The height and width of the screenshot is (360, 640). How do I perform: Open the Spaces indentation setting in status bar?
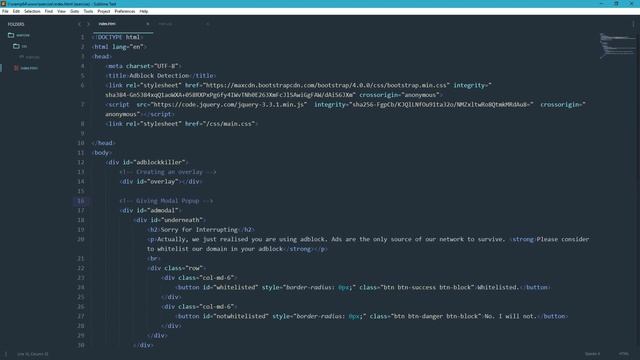[x=592, y=354]
